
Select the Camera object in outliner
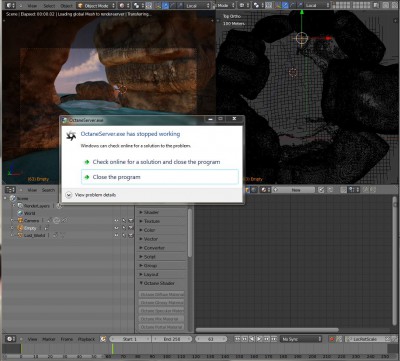click(31, 221)
